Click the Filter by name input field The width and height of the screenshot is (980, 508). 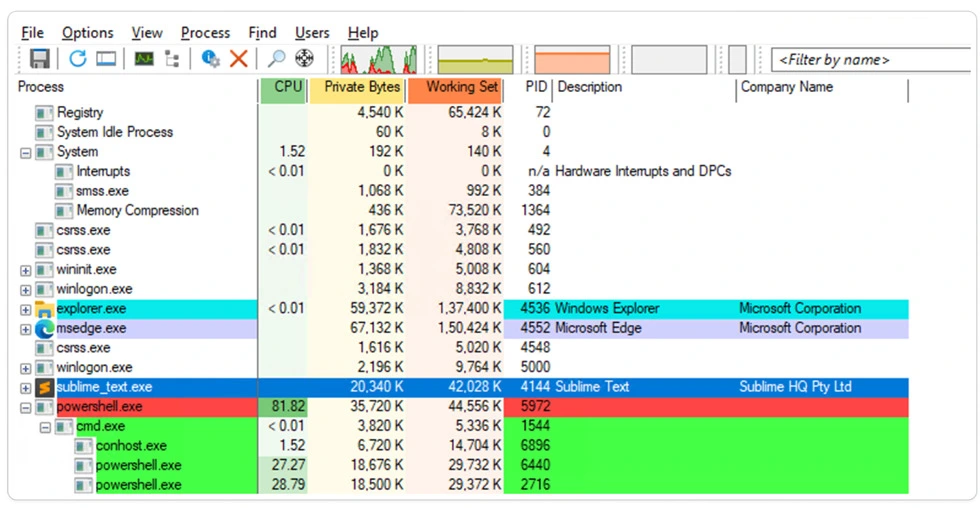(x=871, y=60)
